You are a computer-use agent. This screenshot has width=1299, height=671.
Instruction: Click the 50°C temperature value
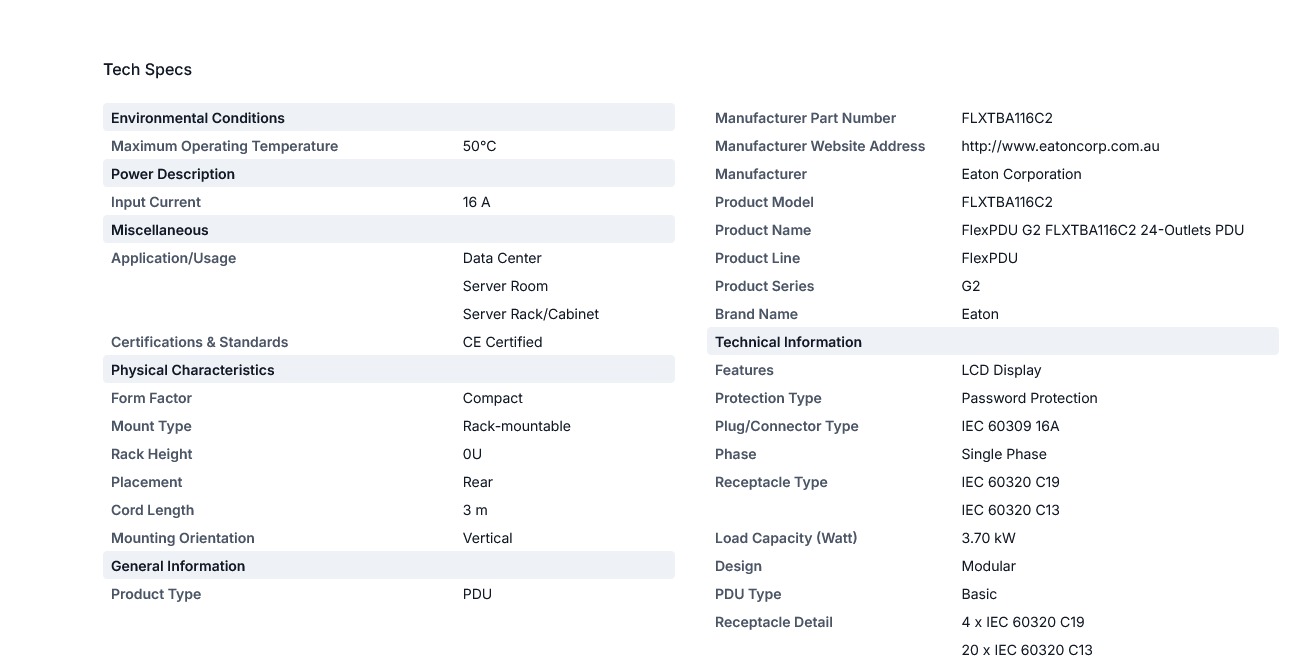(479, 146)
